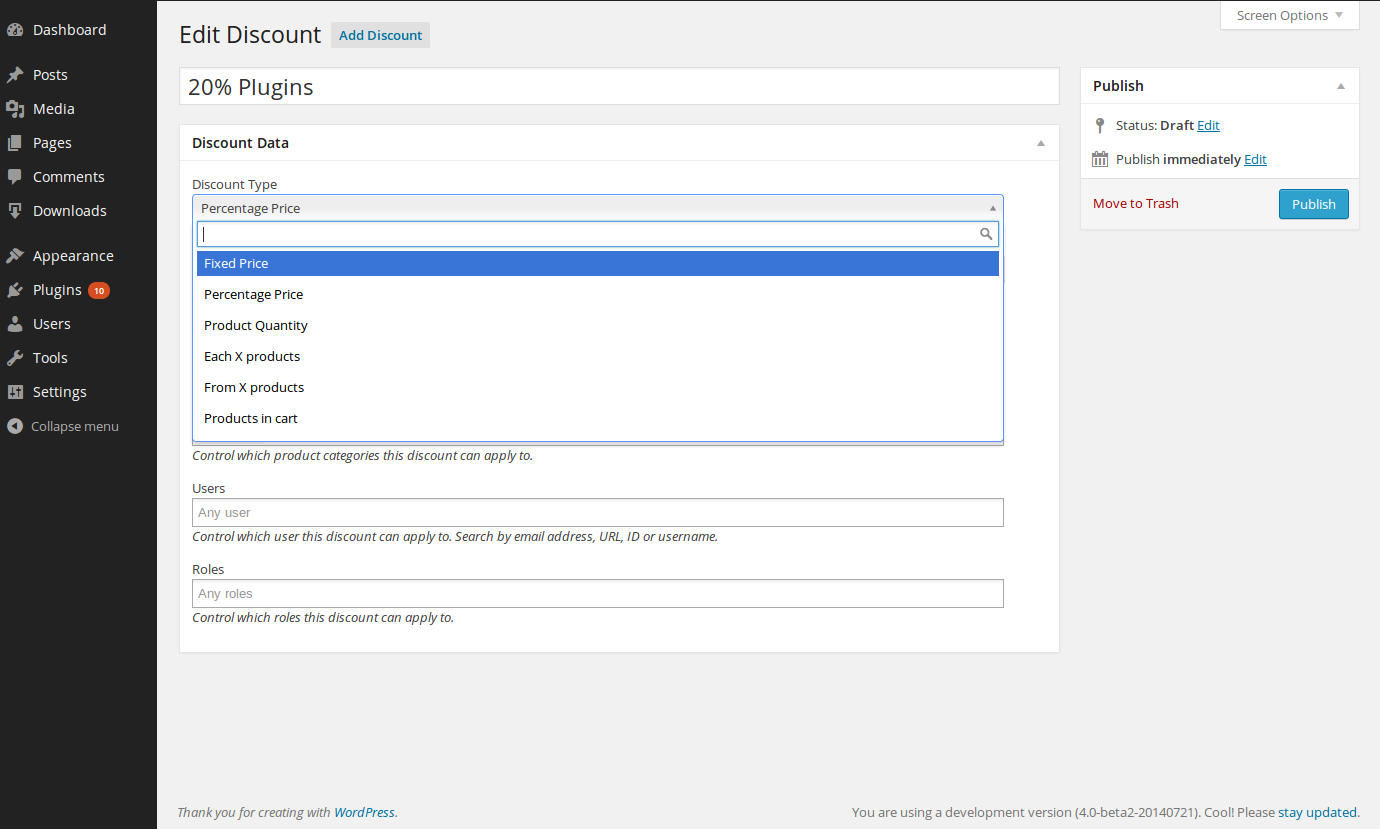The height and width of the screenshot is (829, 1380).
Task: Click the Tools wrench icon
Action: [x=15, y=358]
